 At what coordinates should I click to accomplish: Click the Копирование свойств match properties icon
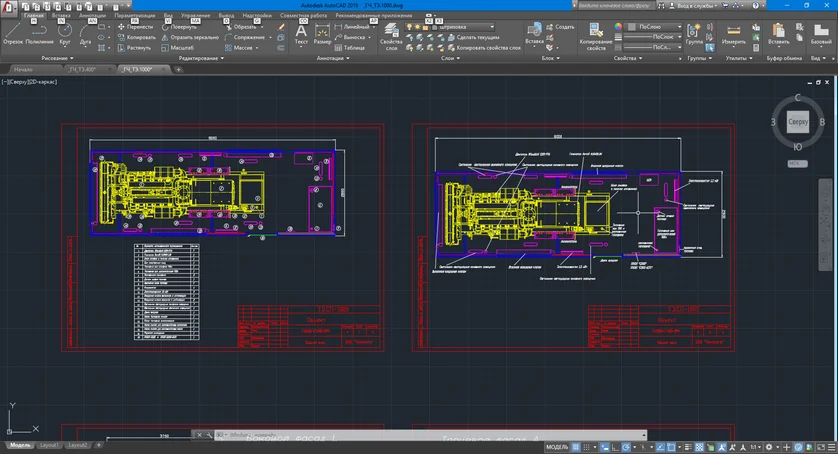click(x=596, y=36)
